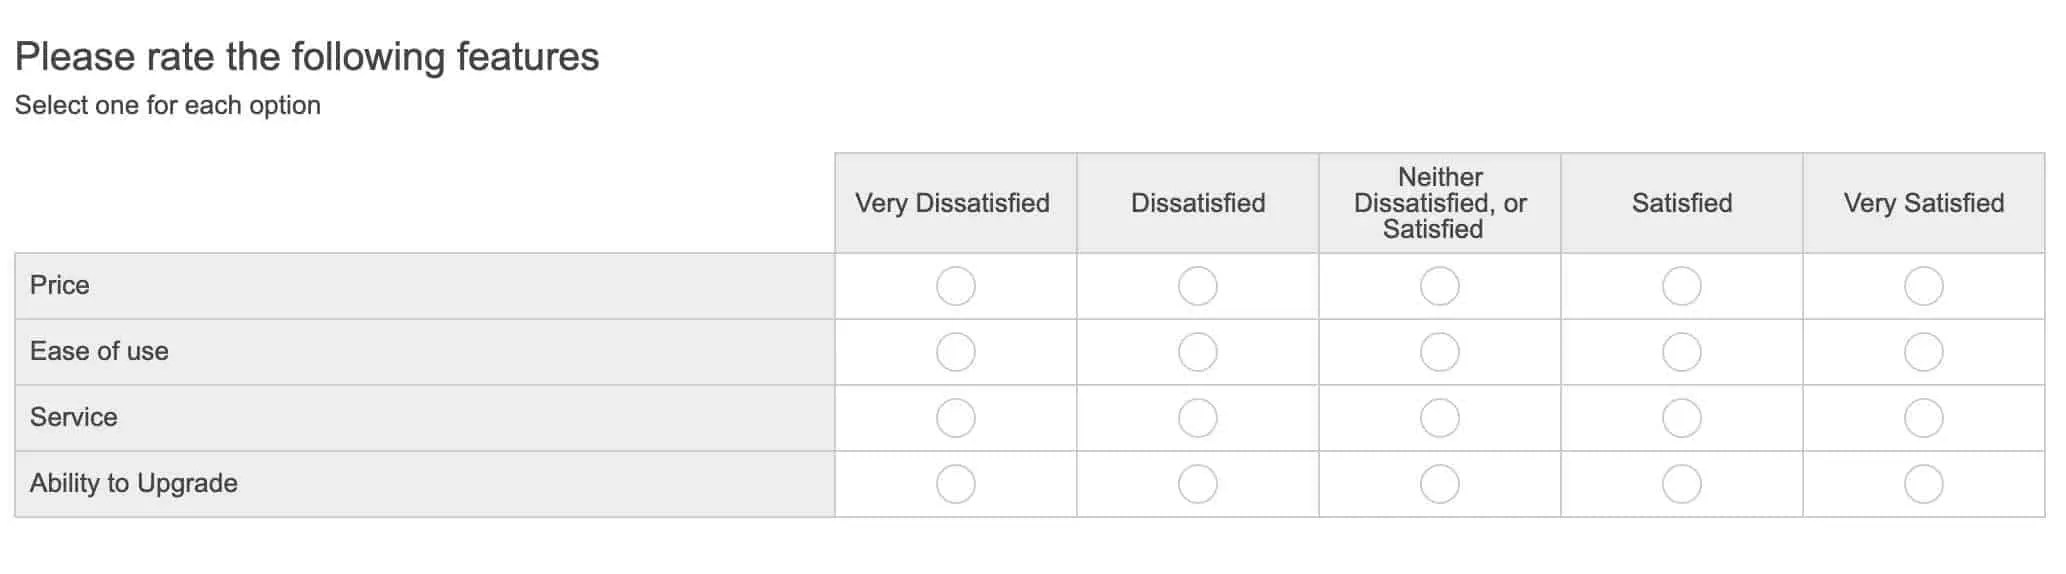Choose neutral rating for Ease of use
Image resolution: width=2066 pixels, height=574 pixels.
(1439, 352)
